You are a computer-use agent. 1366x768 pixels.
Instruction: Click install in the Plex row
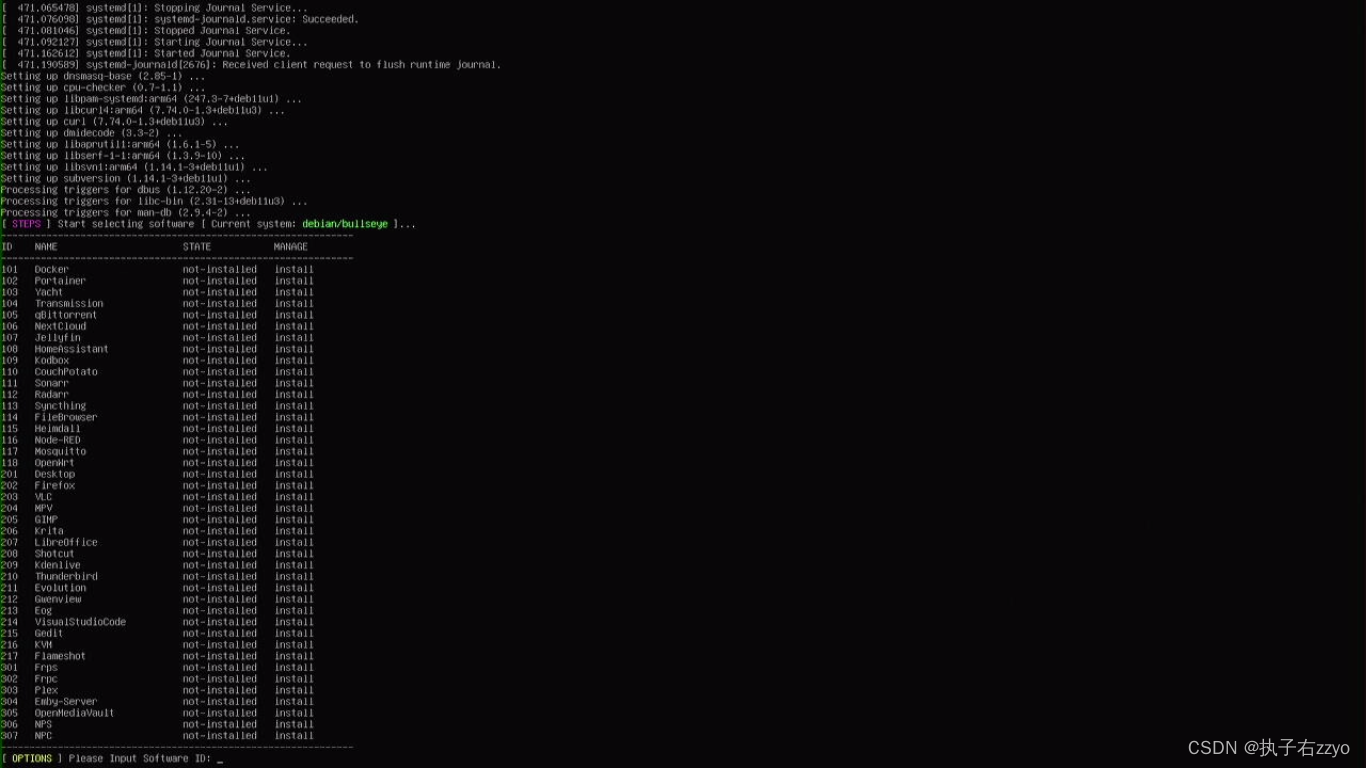pyautogui.click(x=294, y=690)
